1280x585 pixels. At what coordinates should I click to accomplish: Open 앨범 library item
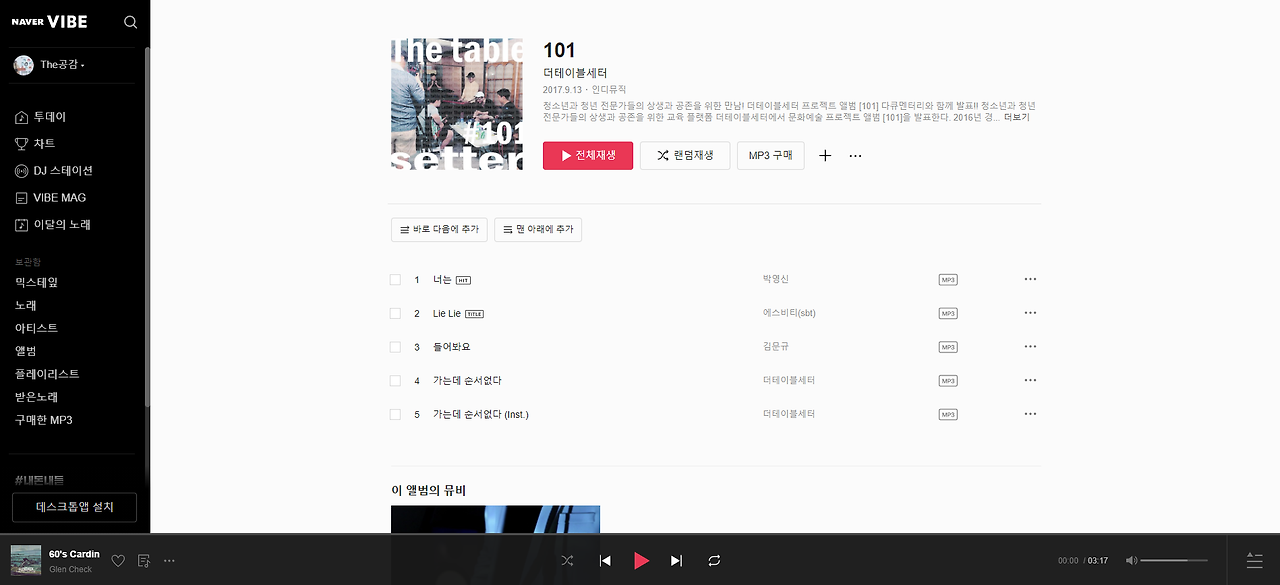[x=25, y=352]
